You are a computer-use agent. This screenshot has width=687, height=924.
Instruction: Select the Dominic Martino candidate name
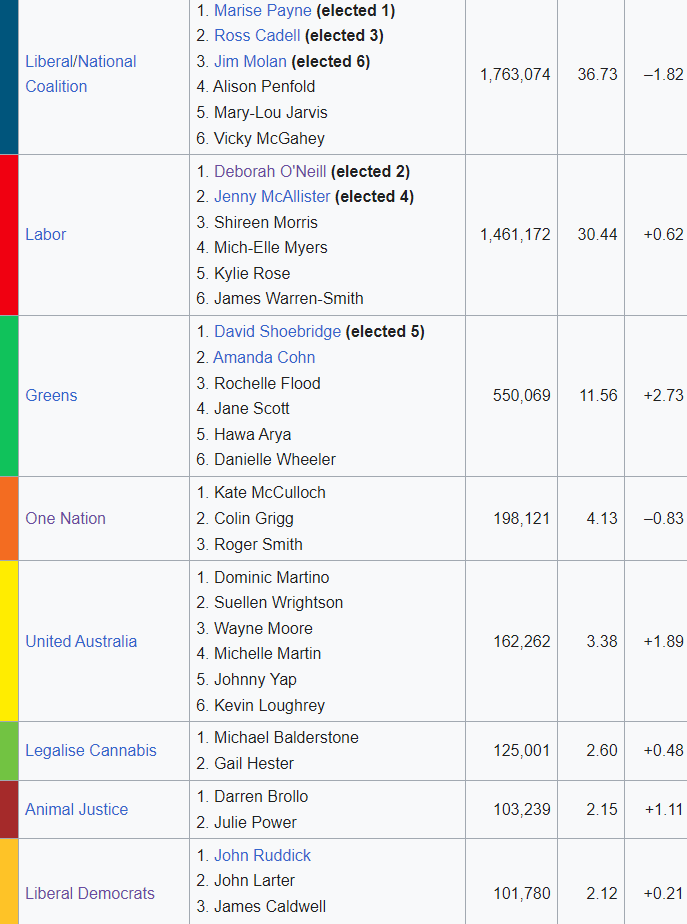click(272, 578)
